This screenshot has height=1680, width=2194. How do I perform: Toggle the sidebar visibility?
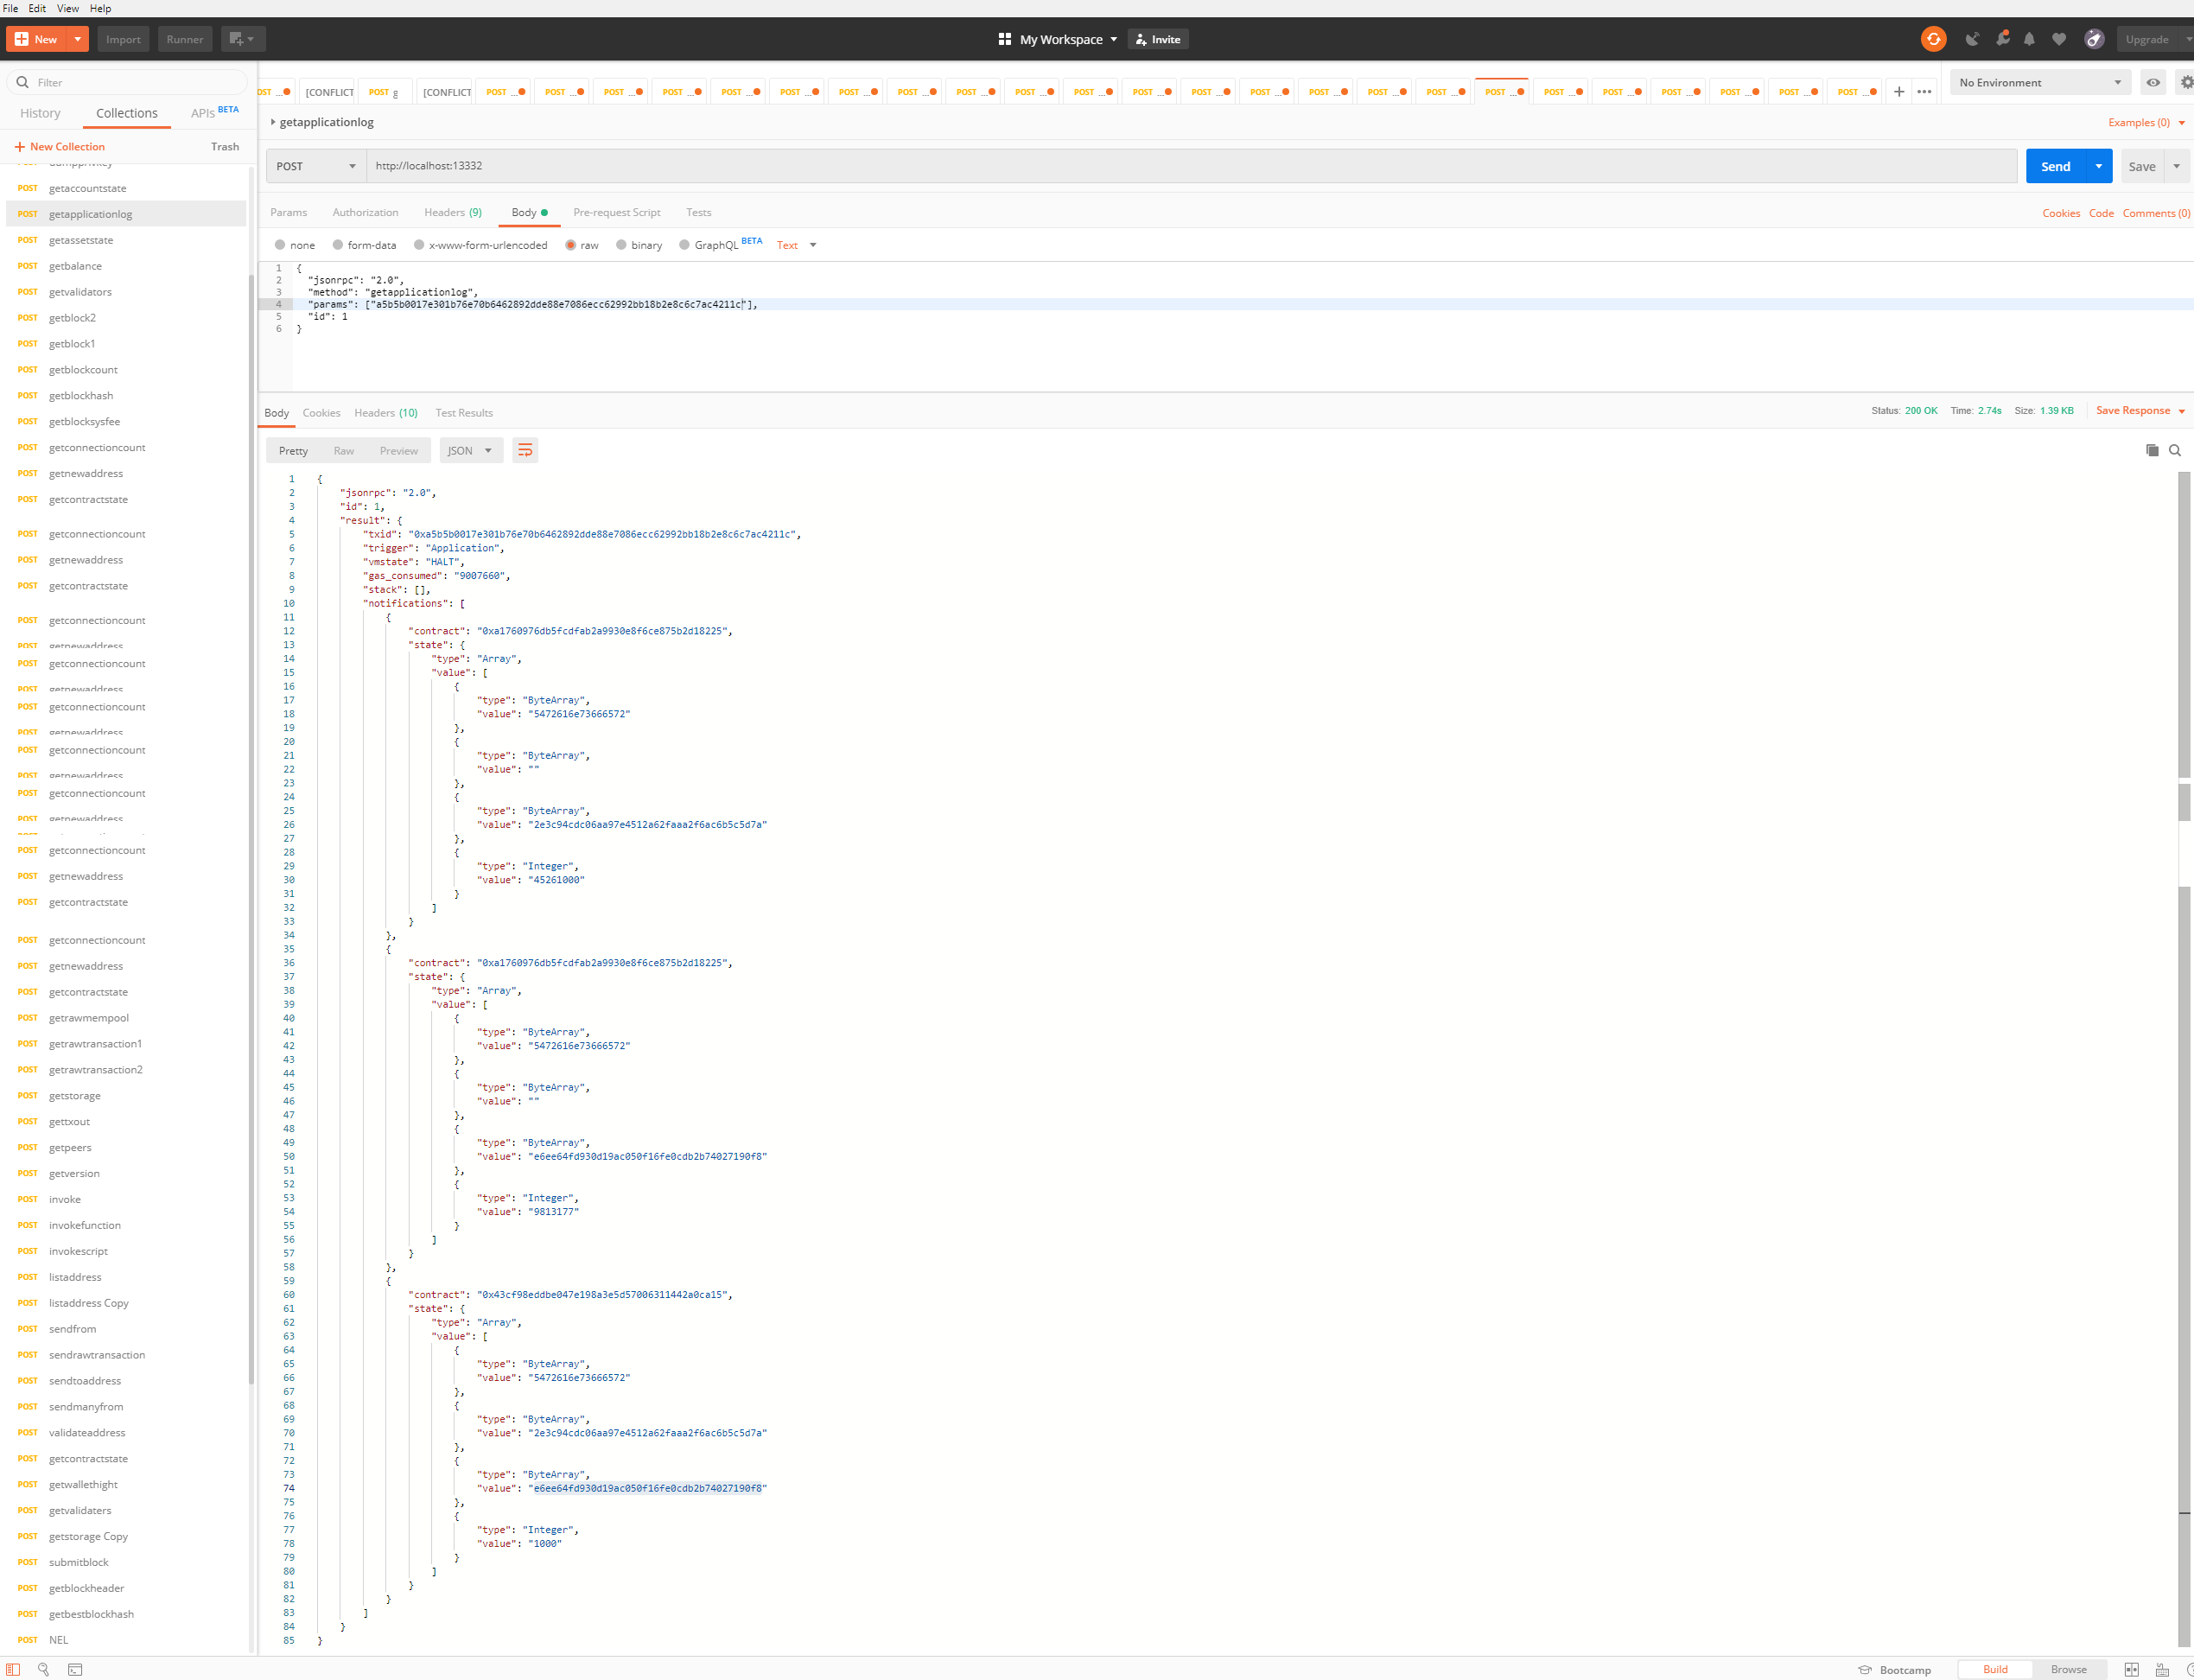[13, 1670]
